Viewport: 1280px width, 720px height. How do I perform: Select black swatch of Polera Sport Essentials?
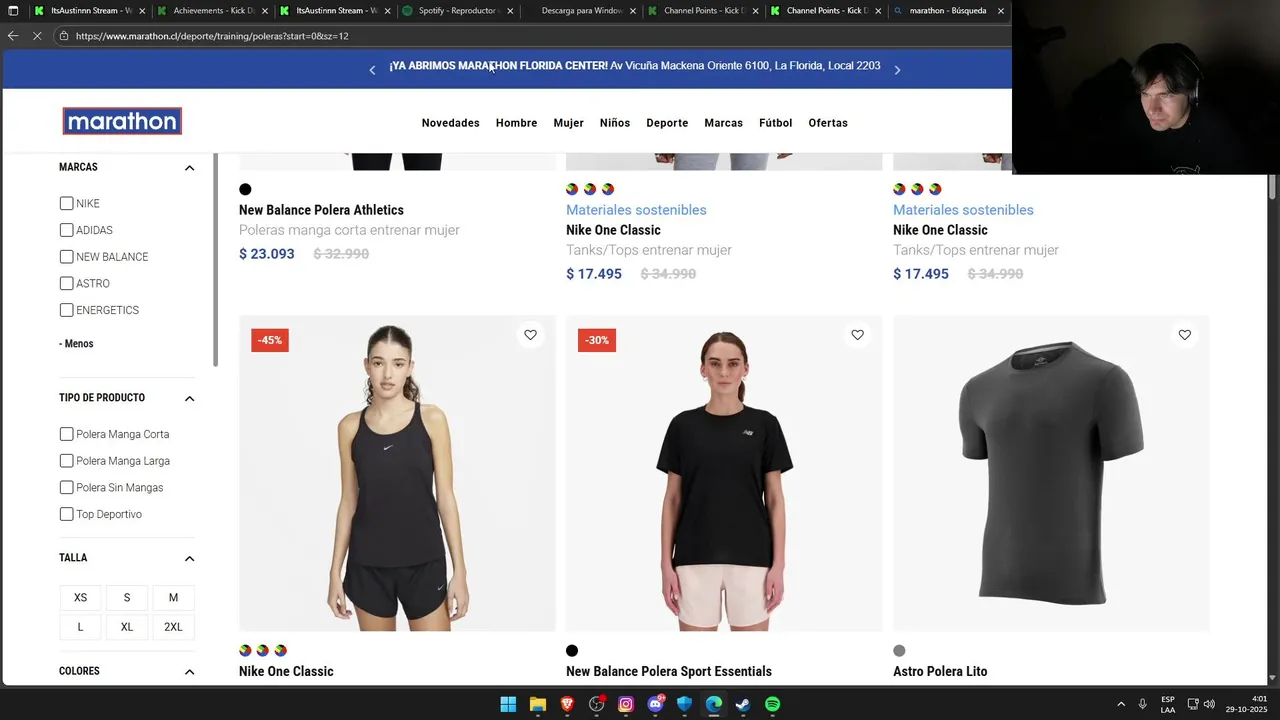click(572, 651)
